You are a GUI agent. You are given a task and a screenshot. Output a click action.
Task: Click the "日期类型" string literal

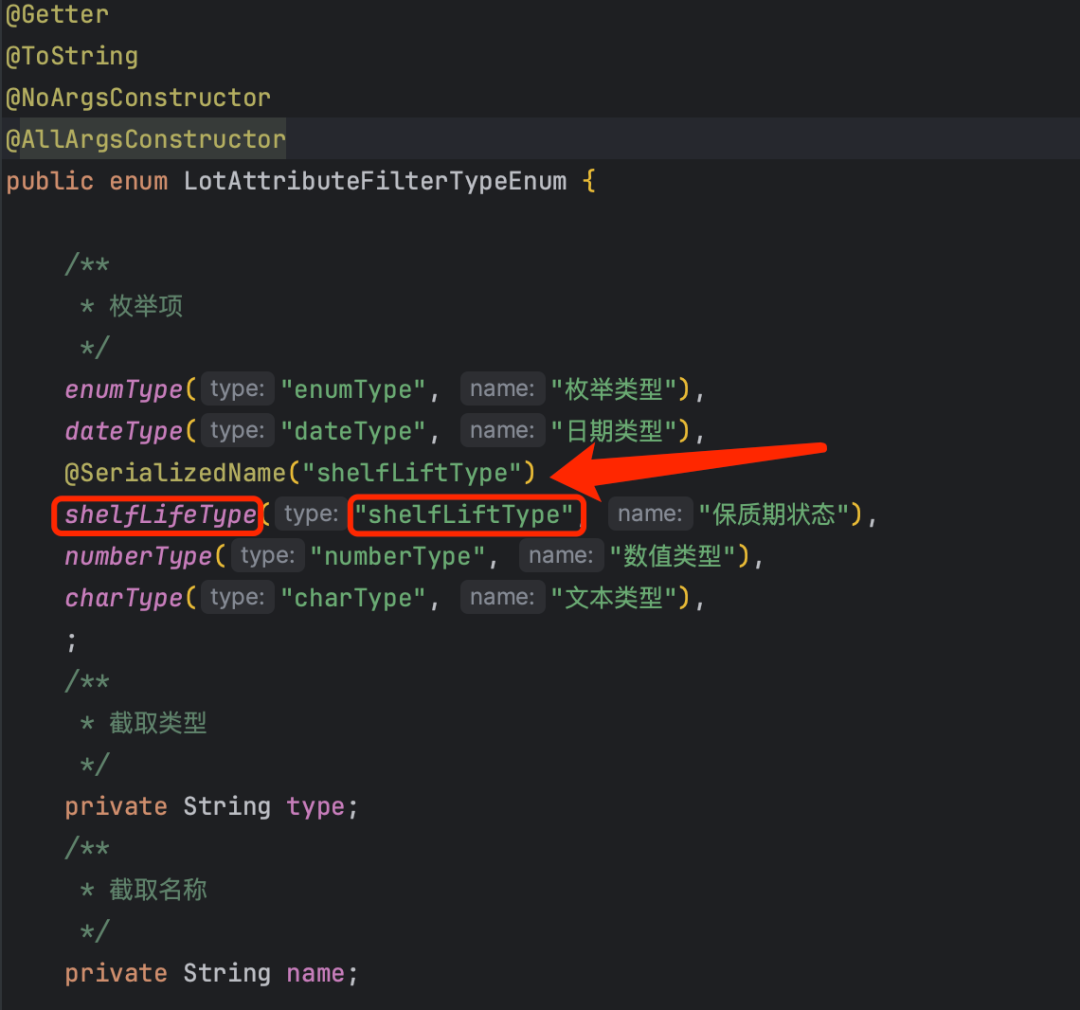[x=614, y=431]
